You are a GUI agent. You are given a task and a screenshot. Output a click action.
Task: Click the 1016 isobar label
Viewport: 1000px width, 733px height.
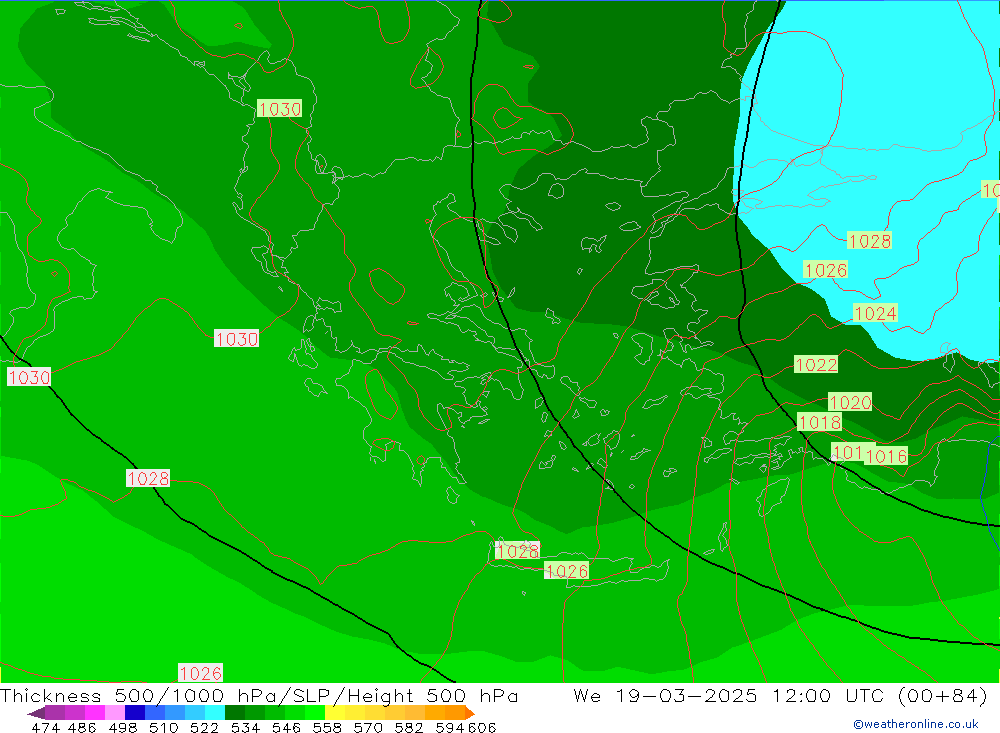886,455
